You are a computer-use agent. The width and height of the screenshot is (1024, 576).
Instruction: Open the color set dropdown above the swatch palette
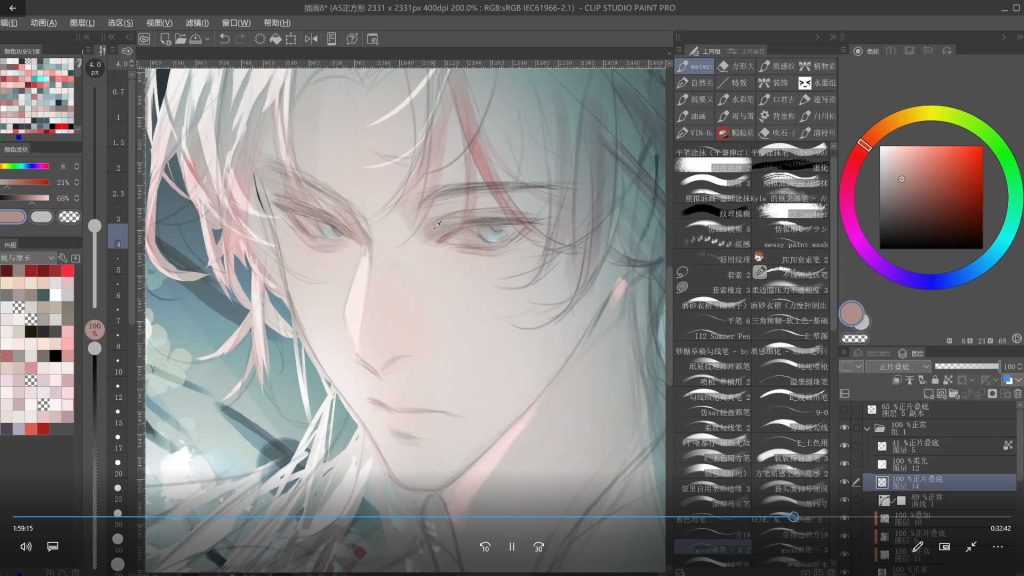click(x=29, y=258)
